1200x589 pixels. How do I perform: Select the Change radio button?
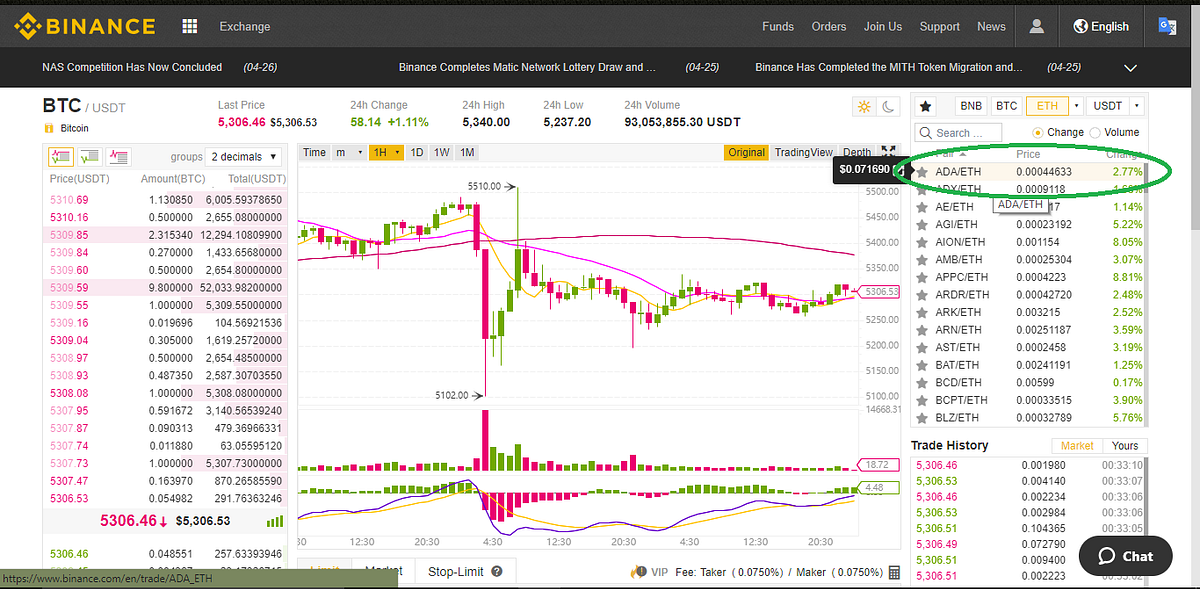tap(1038, 132)
